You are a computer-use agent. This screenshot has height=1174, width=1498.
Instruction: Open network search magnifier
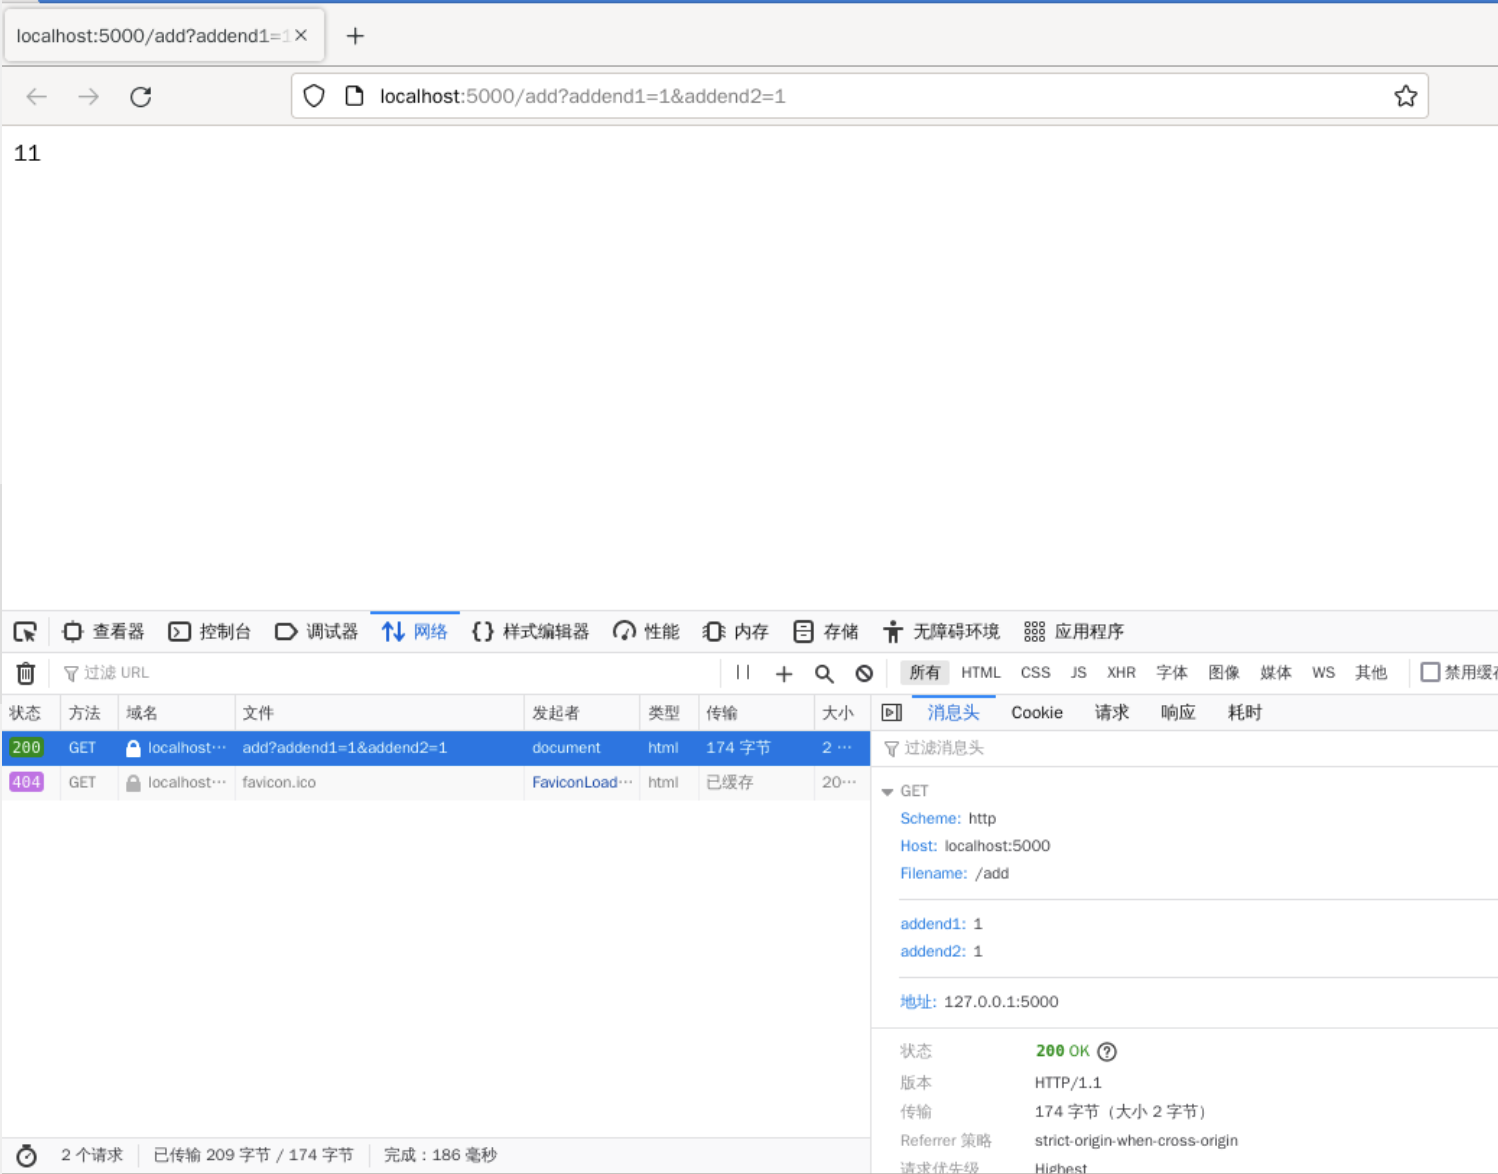[x=824, y=674]
